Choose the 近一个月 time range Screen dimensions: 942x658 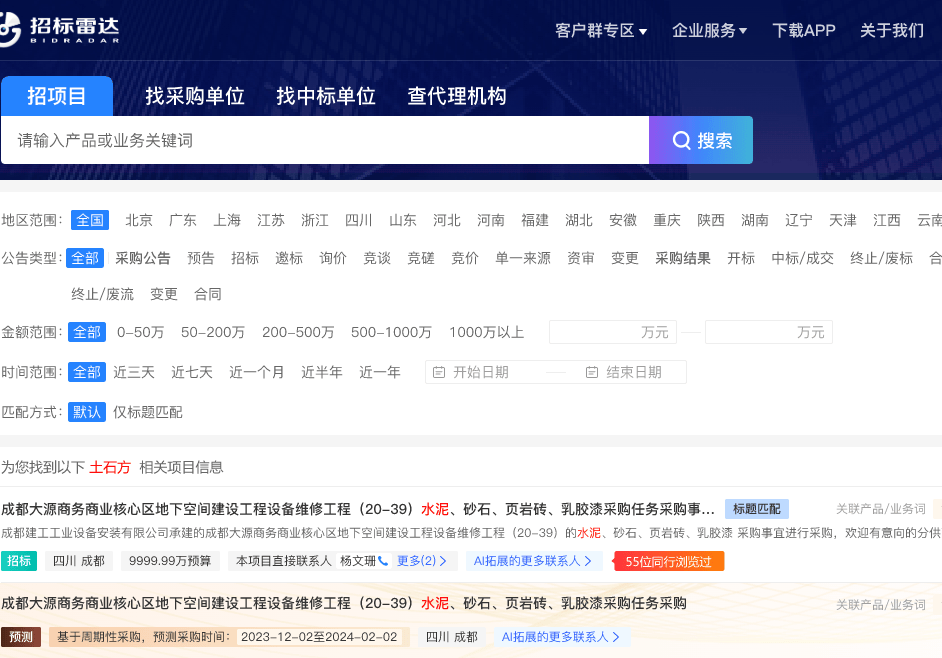[x=257, y=373]
